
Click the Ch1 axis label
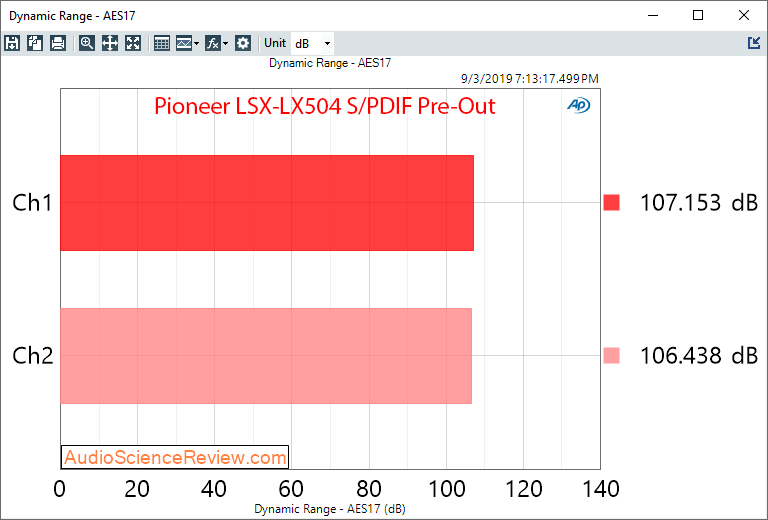click(x=32, y=203)
